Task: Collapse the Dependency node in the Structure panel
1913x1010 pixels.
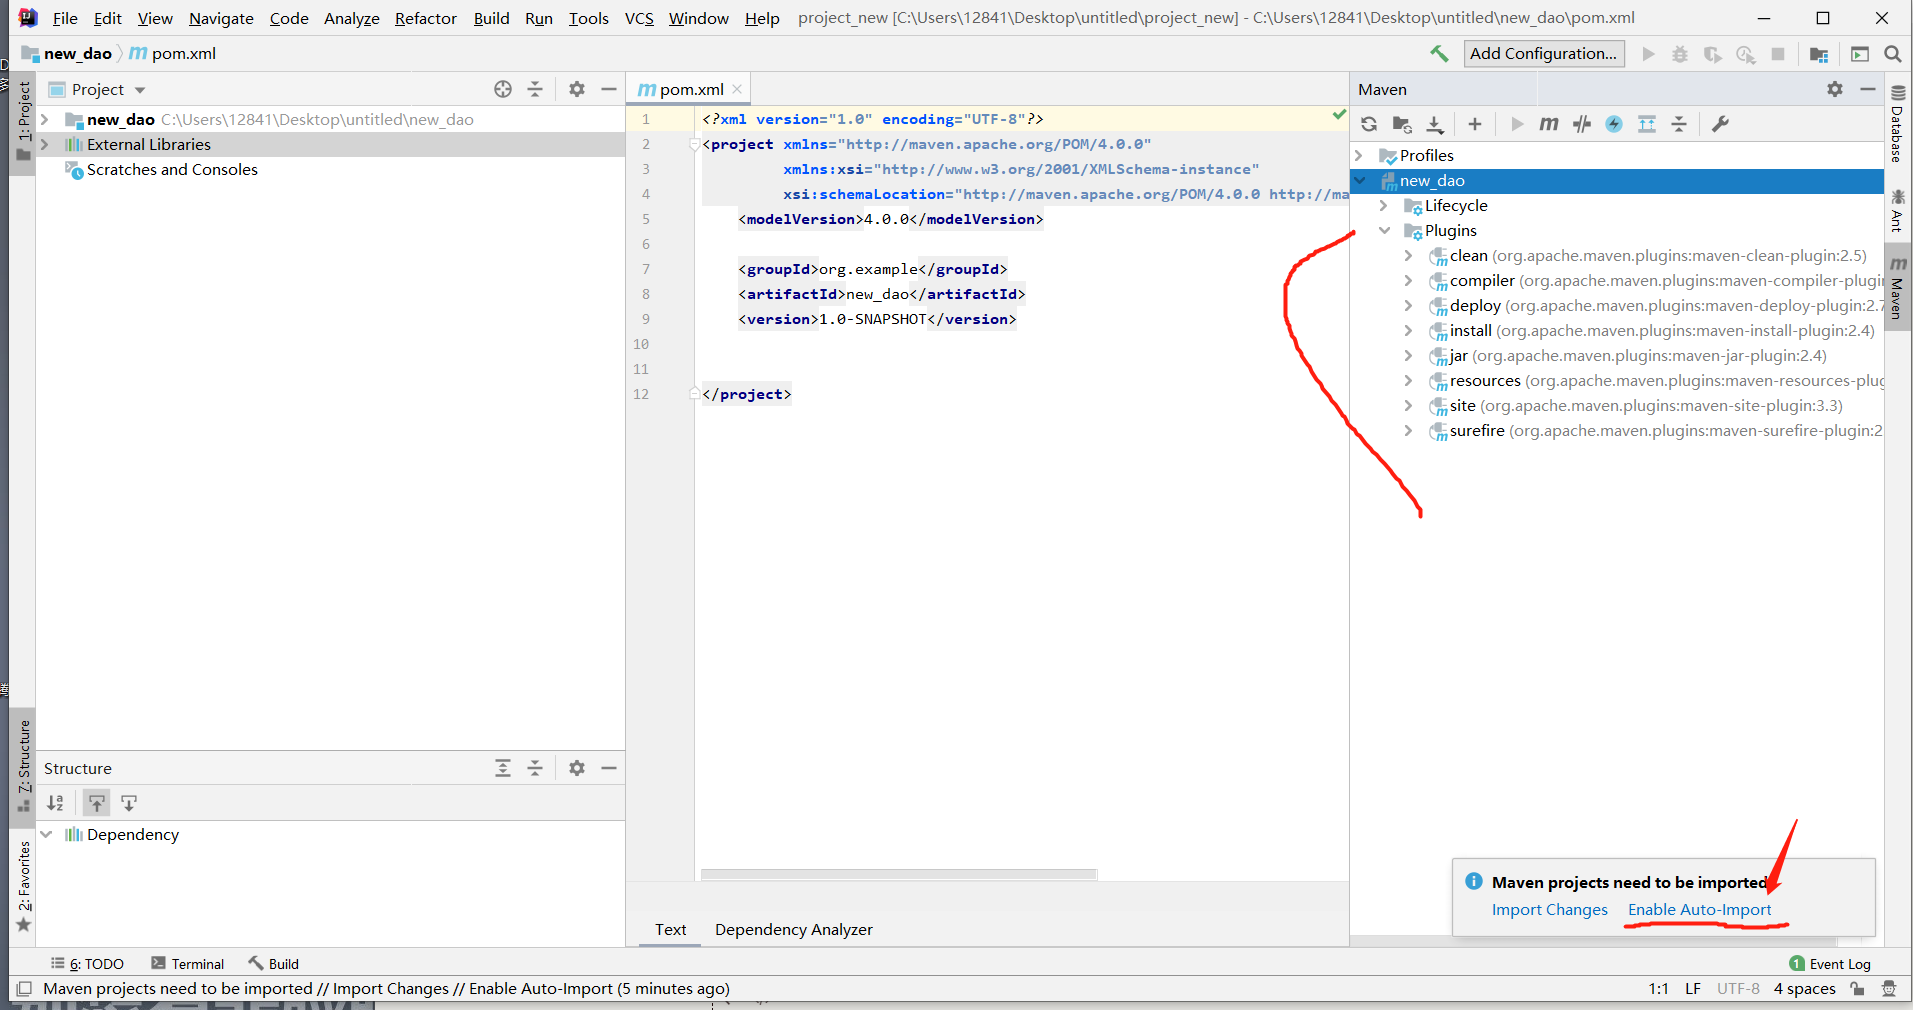Action: tap(46, 834)
